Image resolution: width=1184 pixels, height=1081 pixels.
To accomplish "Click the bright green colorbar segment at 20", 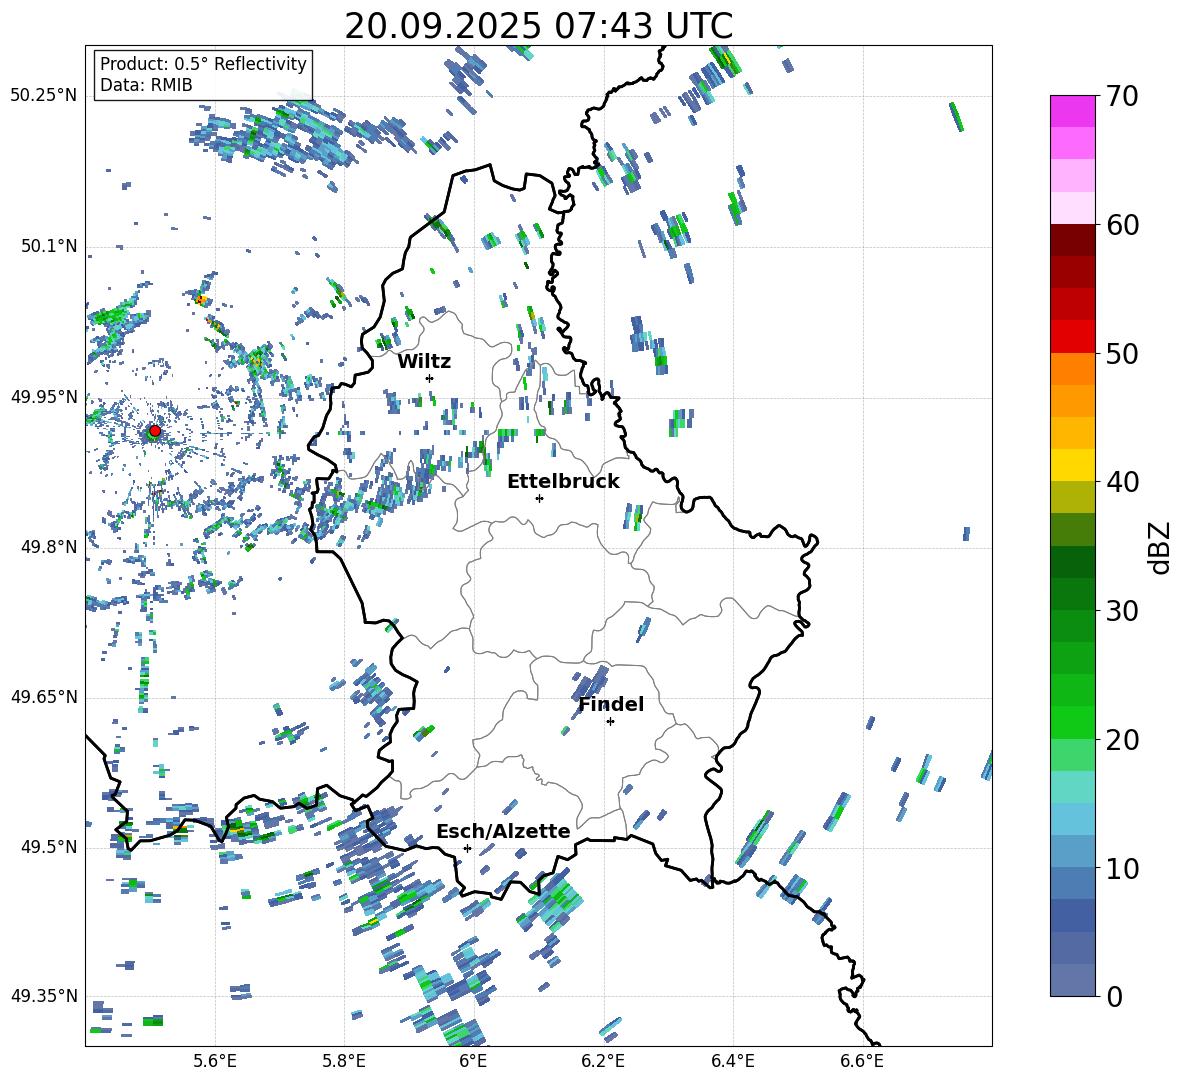I will tap(1073, 722).
